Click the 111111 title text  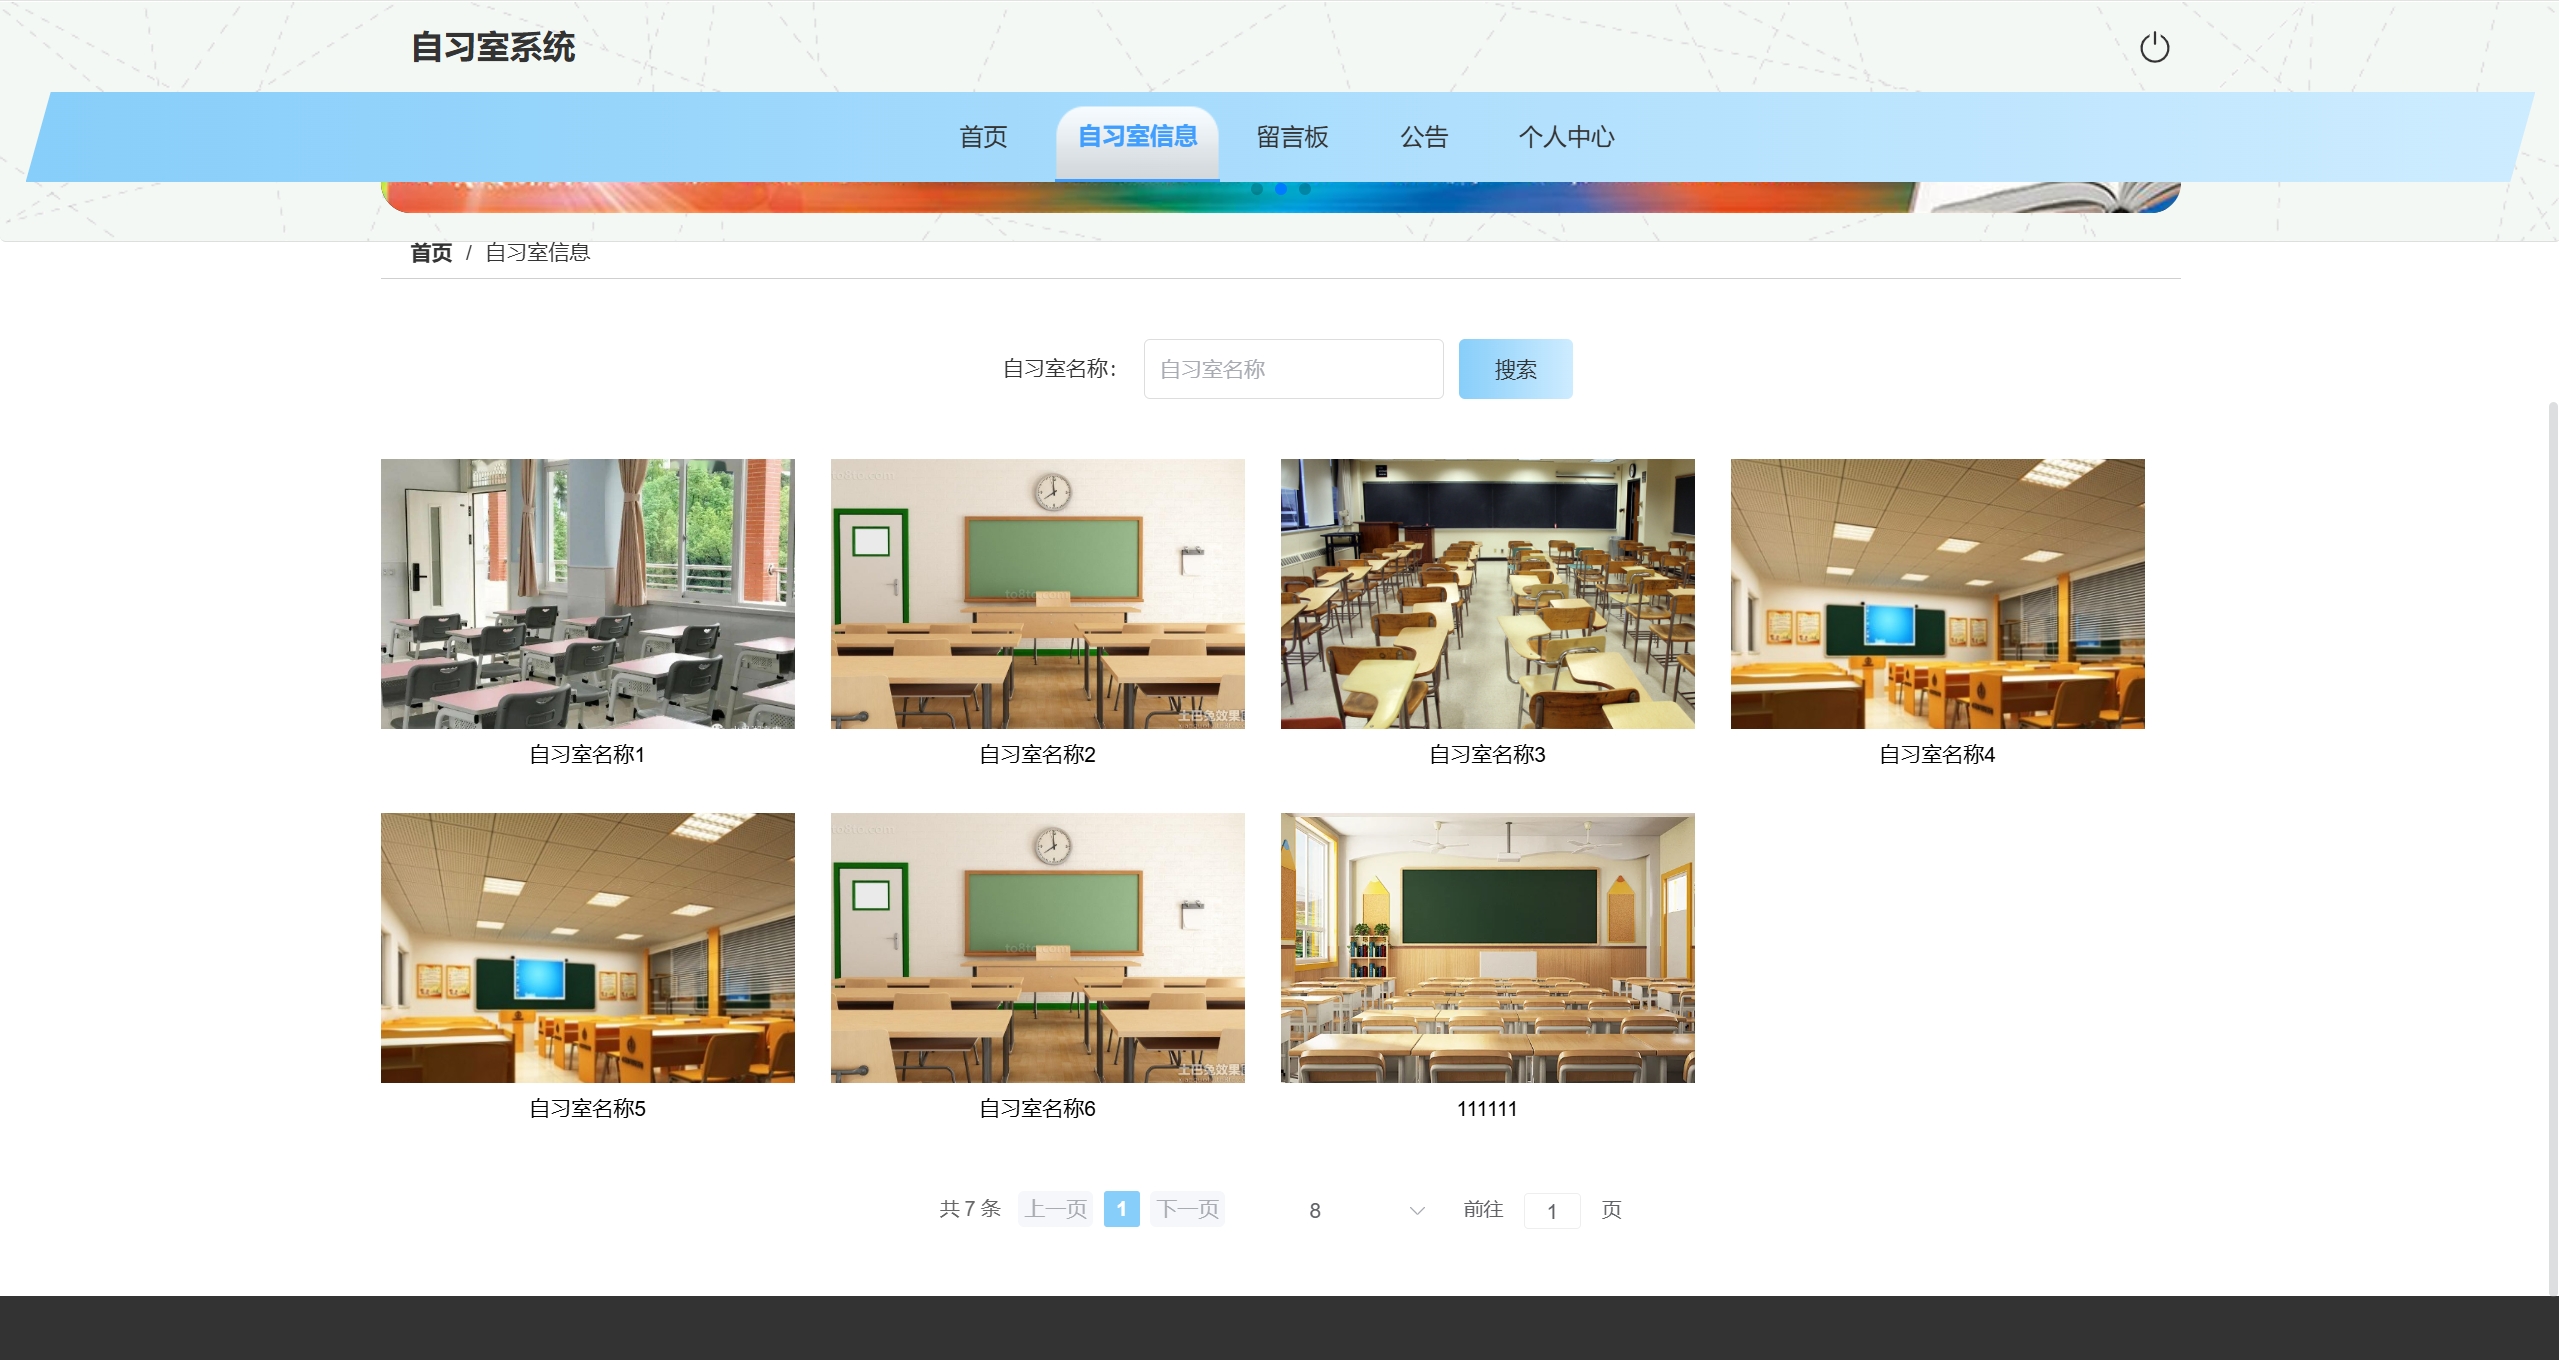(1487, 1109)
